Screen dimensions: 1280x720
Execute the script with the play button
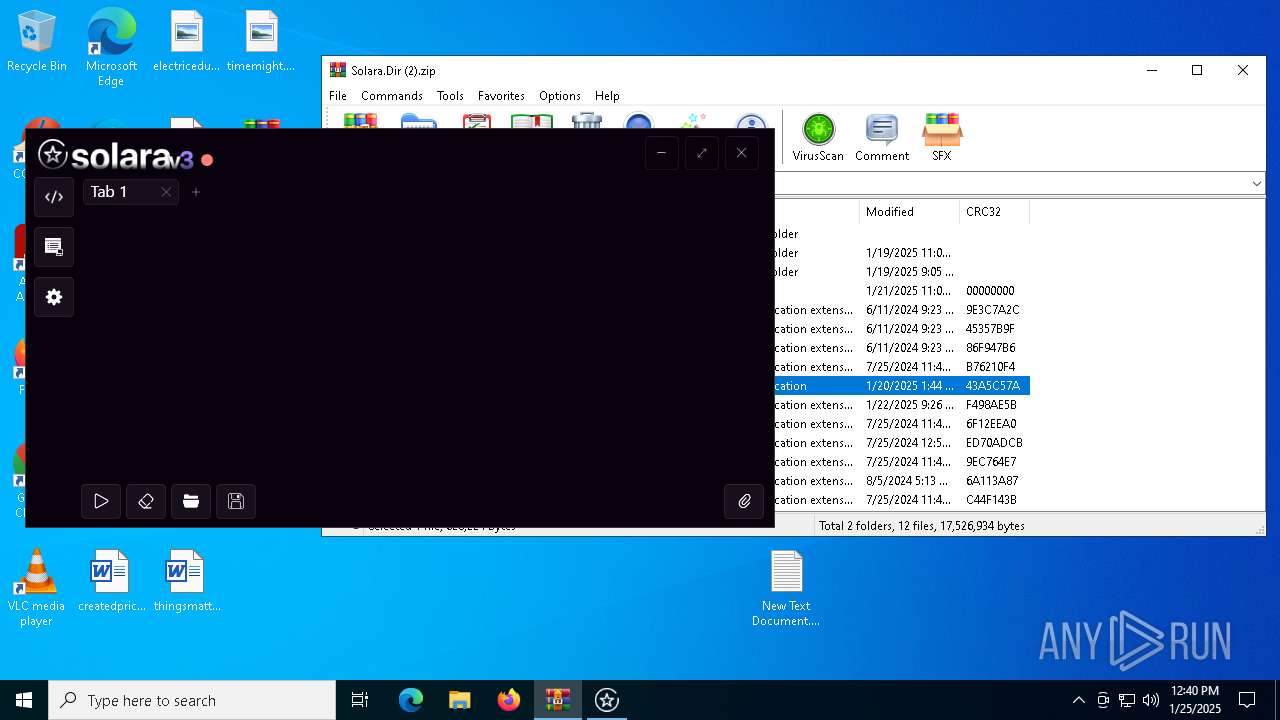tap(101, 501)
